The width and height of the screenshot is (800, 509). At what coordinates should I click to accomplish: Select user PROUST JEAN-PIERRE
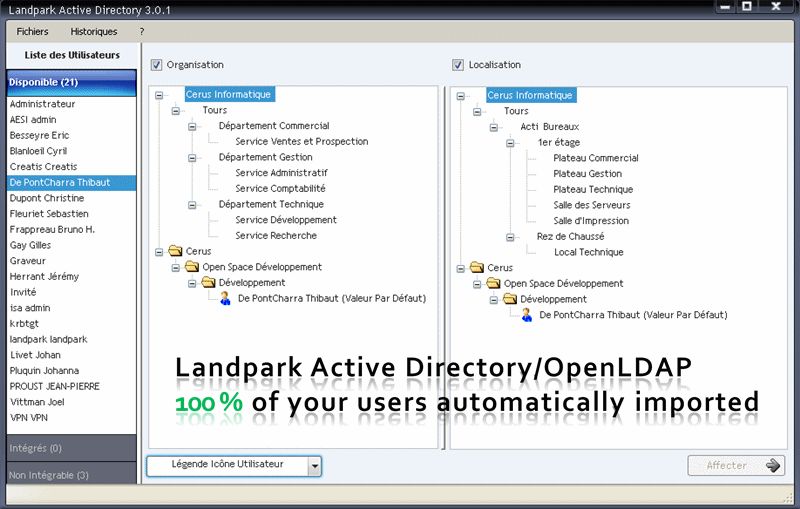[x=55, y=387]
